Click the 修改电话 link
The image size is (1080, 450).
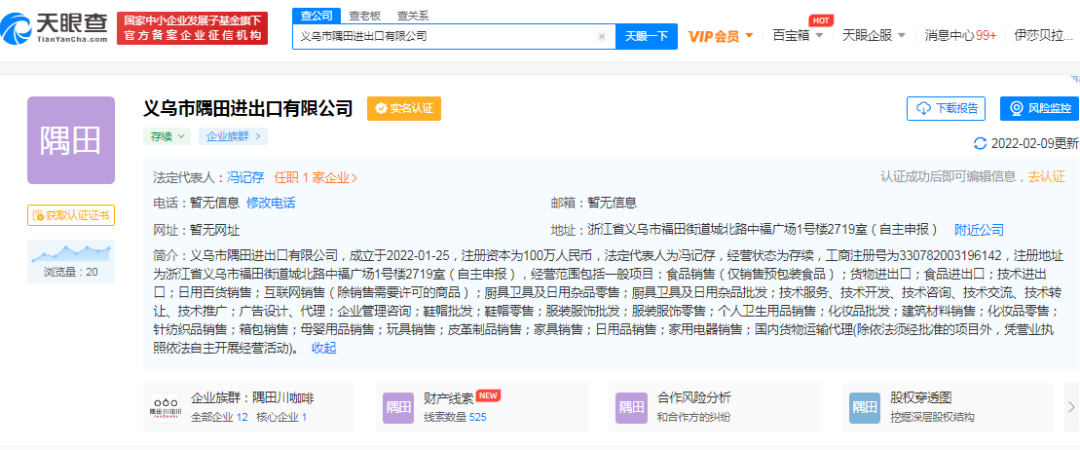[x=271, y=203]
